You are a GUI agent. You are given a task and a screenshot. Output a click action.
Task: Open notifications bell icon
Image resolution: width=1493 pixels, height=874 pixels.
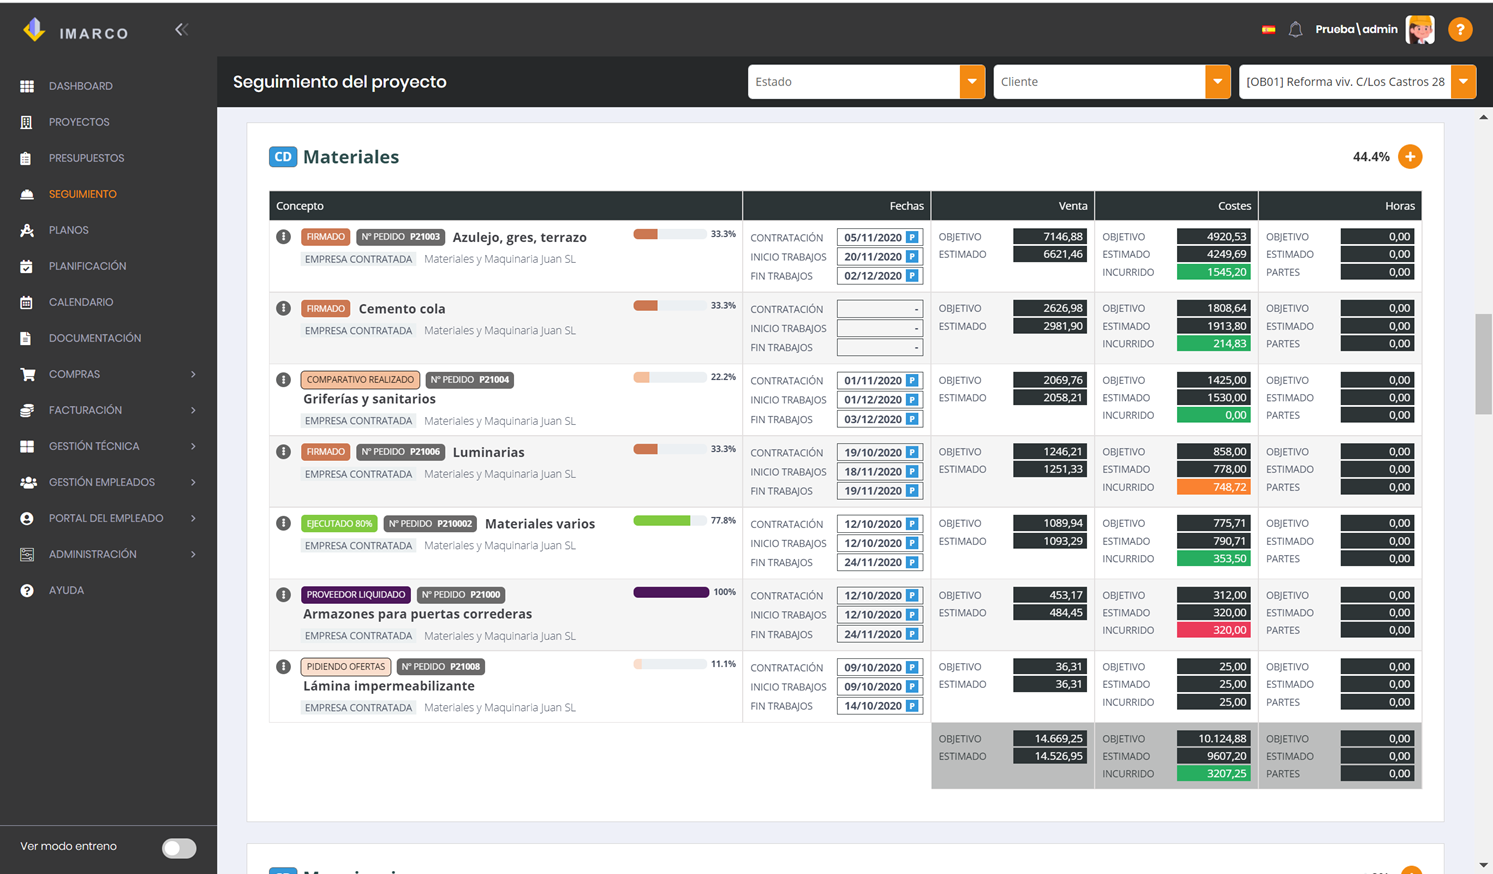click(1295, 30)
